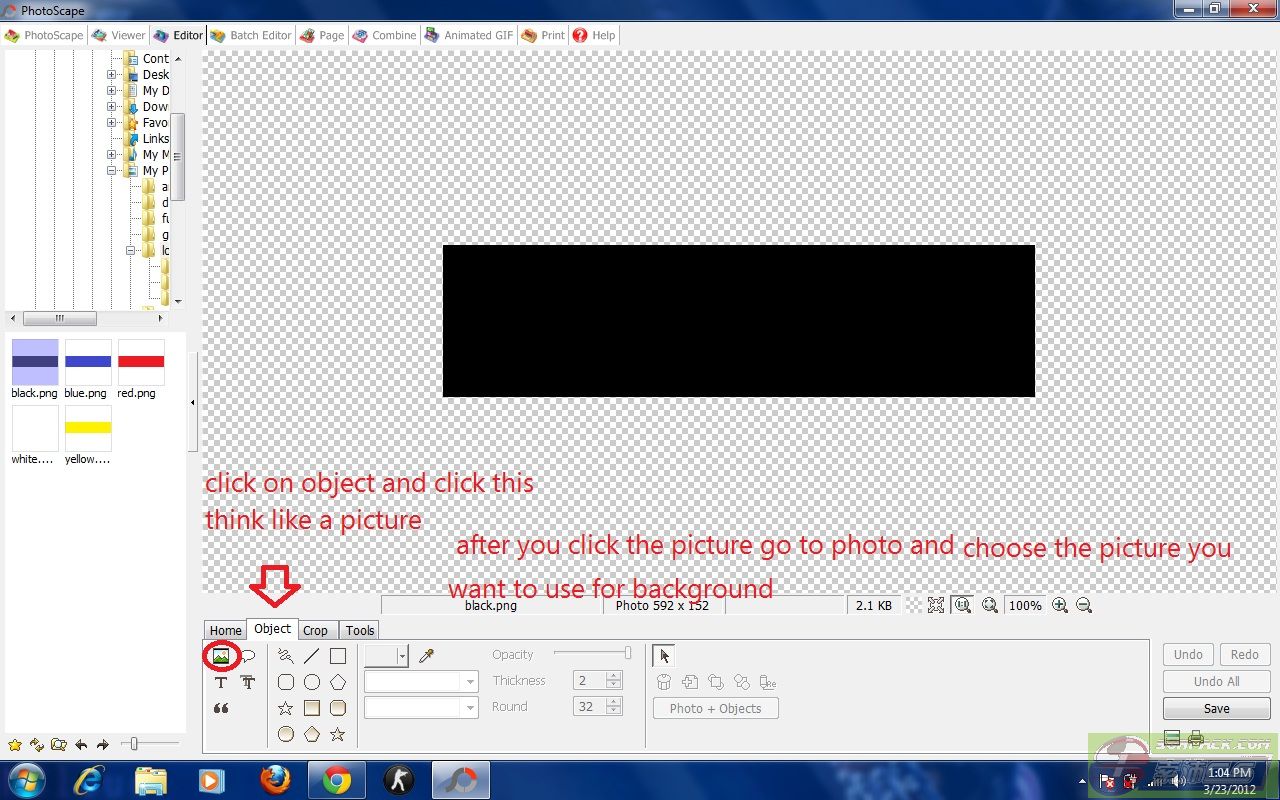
Task: Increase the Thickness value with stepper
Action: coord(614,676)
